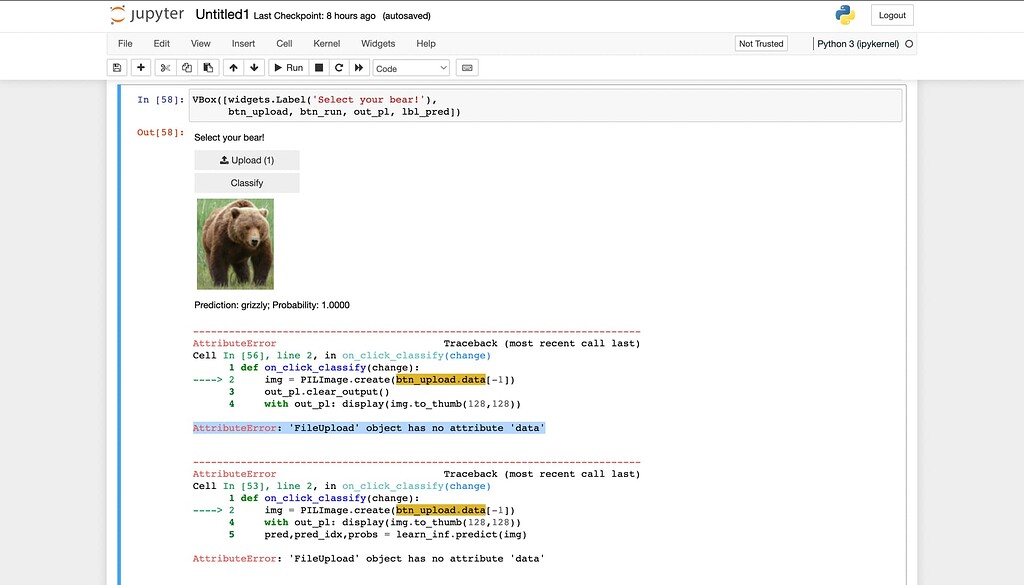
Task: Click the bear image thumbnail
Action: (235, 243)
